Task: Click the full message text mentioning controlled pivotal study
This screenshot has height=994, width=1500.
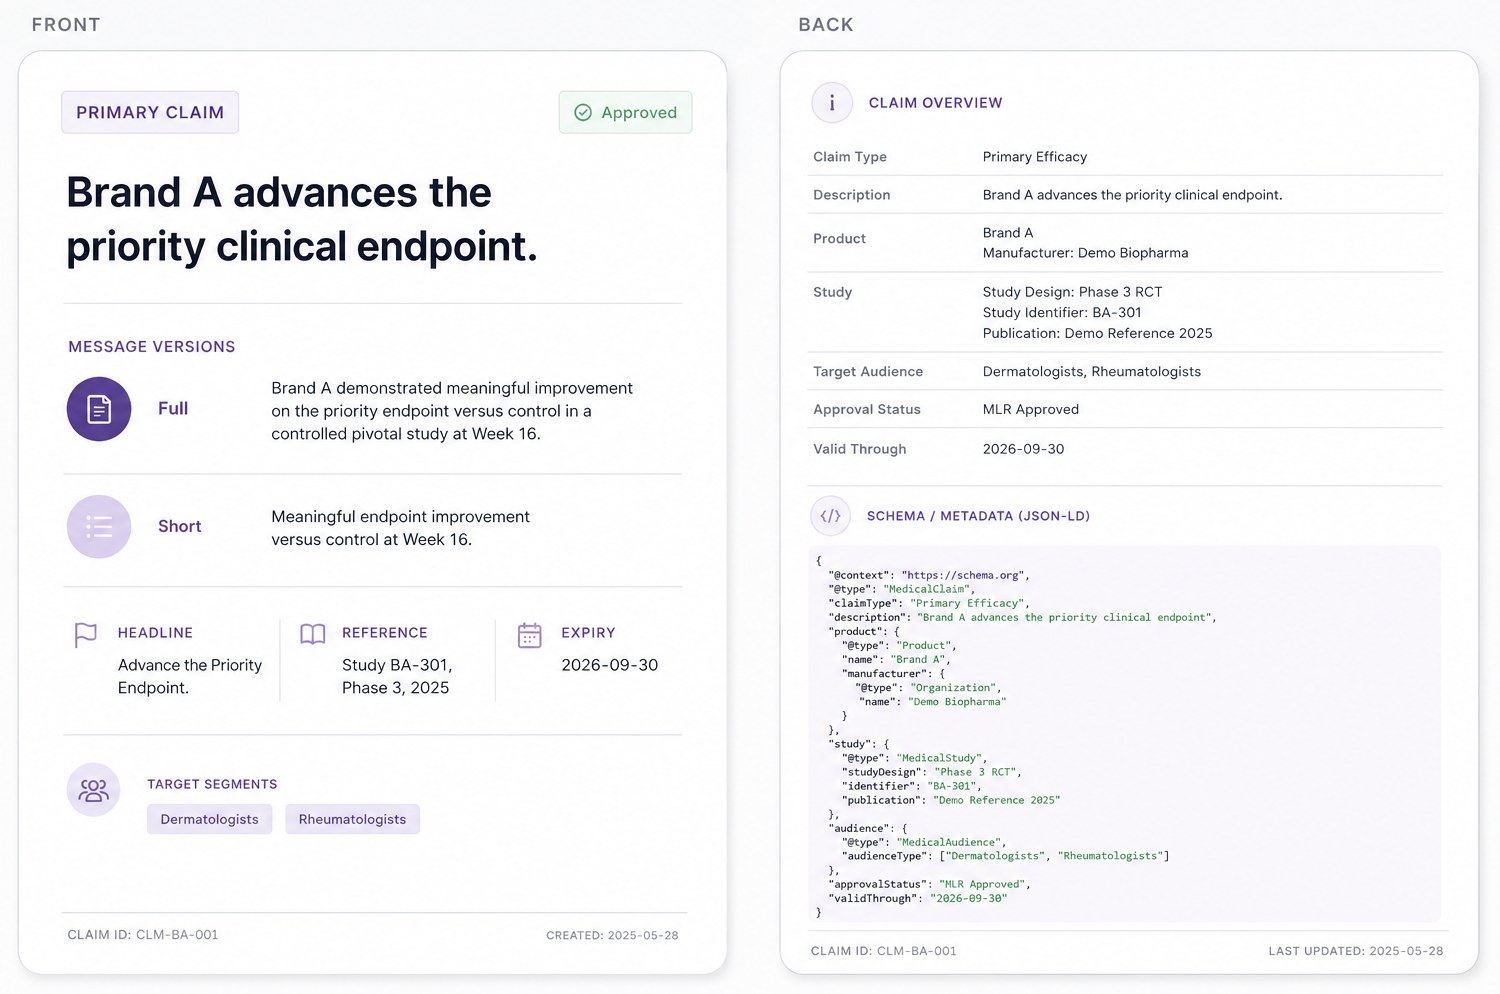Action: [x=452, y=411]
